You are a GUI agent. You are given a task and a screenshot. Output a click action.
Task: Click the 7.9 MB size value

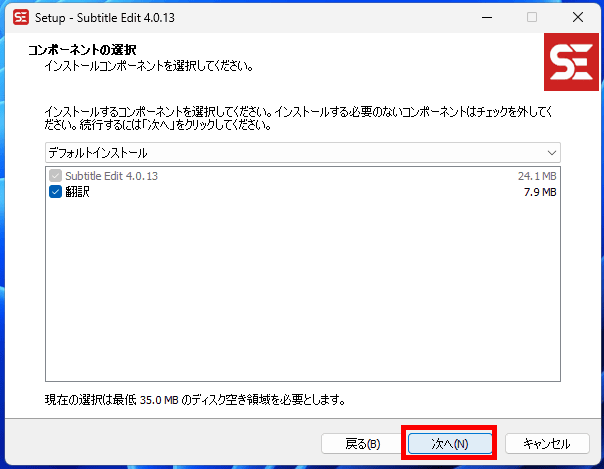point(540,192)
